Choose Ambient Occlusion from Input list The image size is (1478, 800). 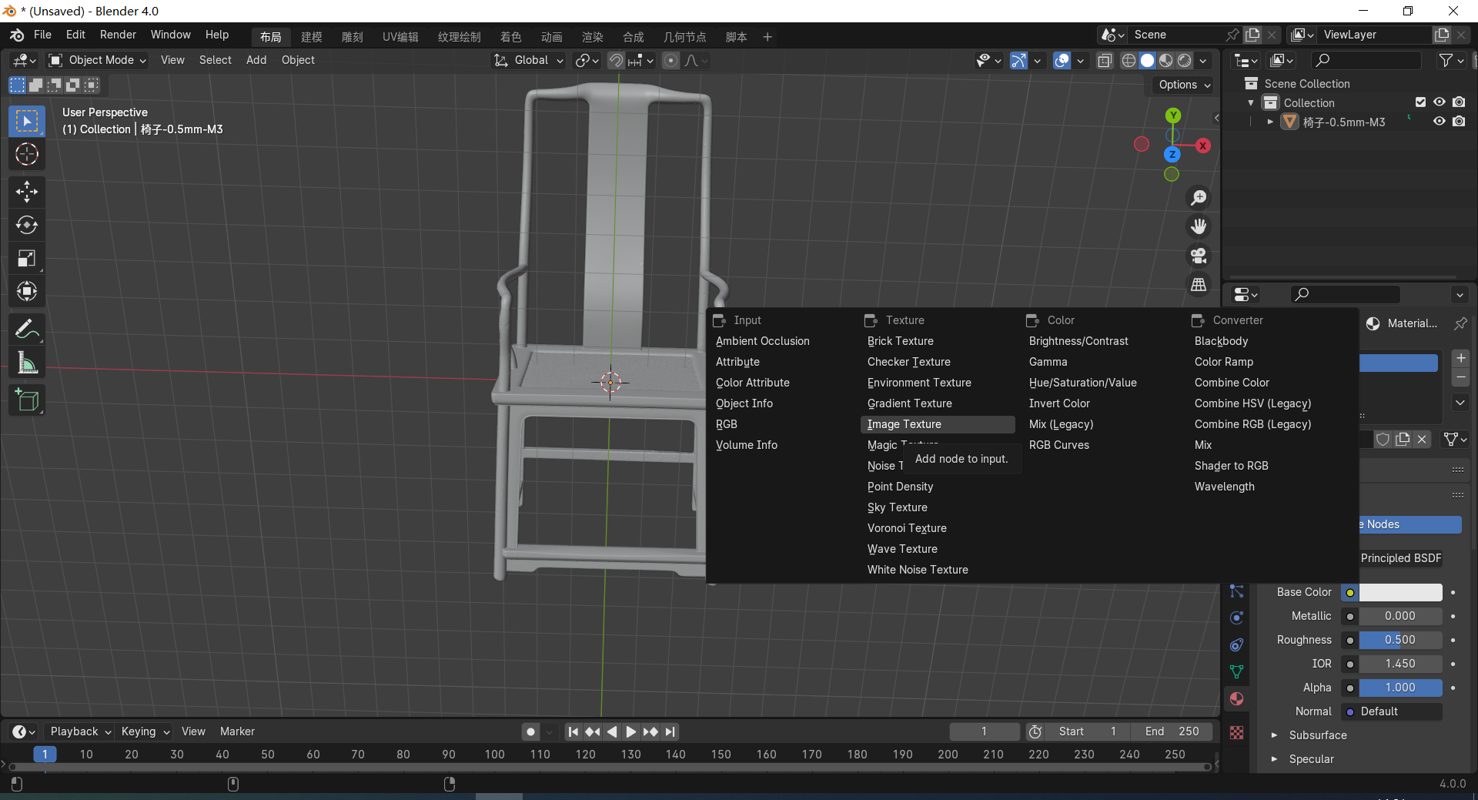(762, 341)
